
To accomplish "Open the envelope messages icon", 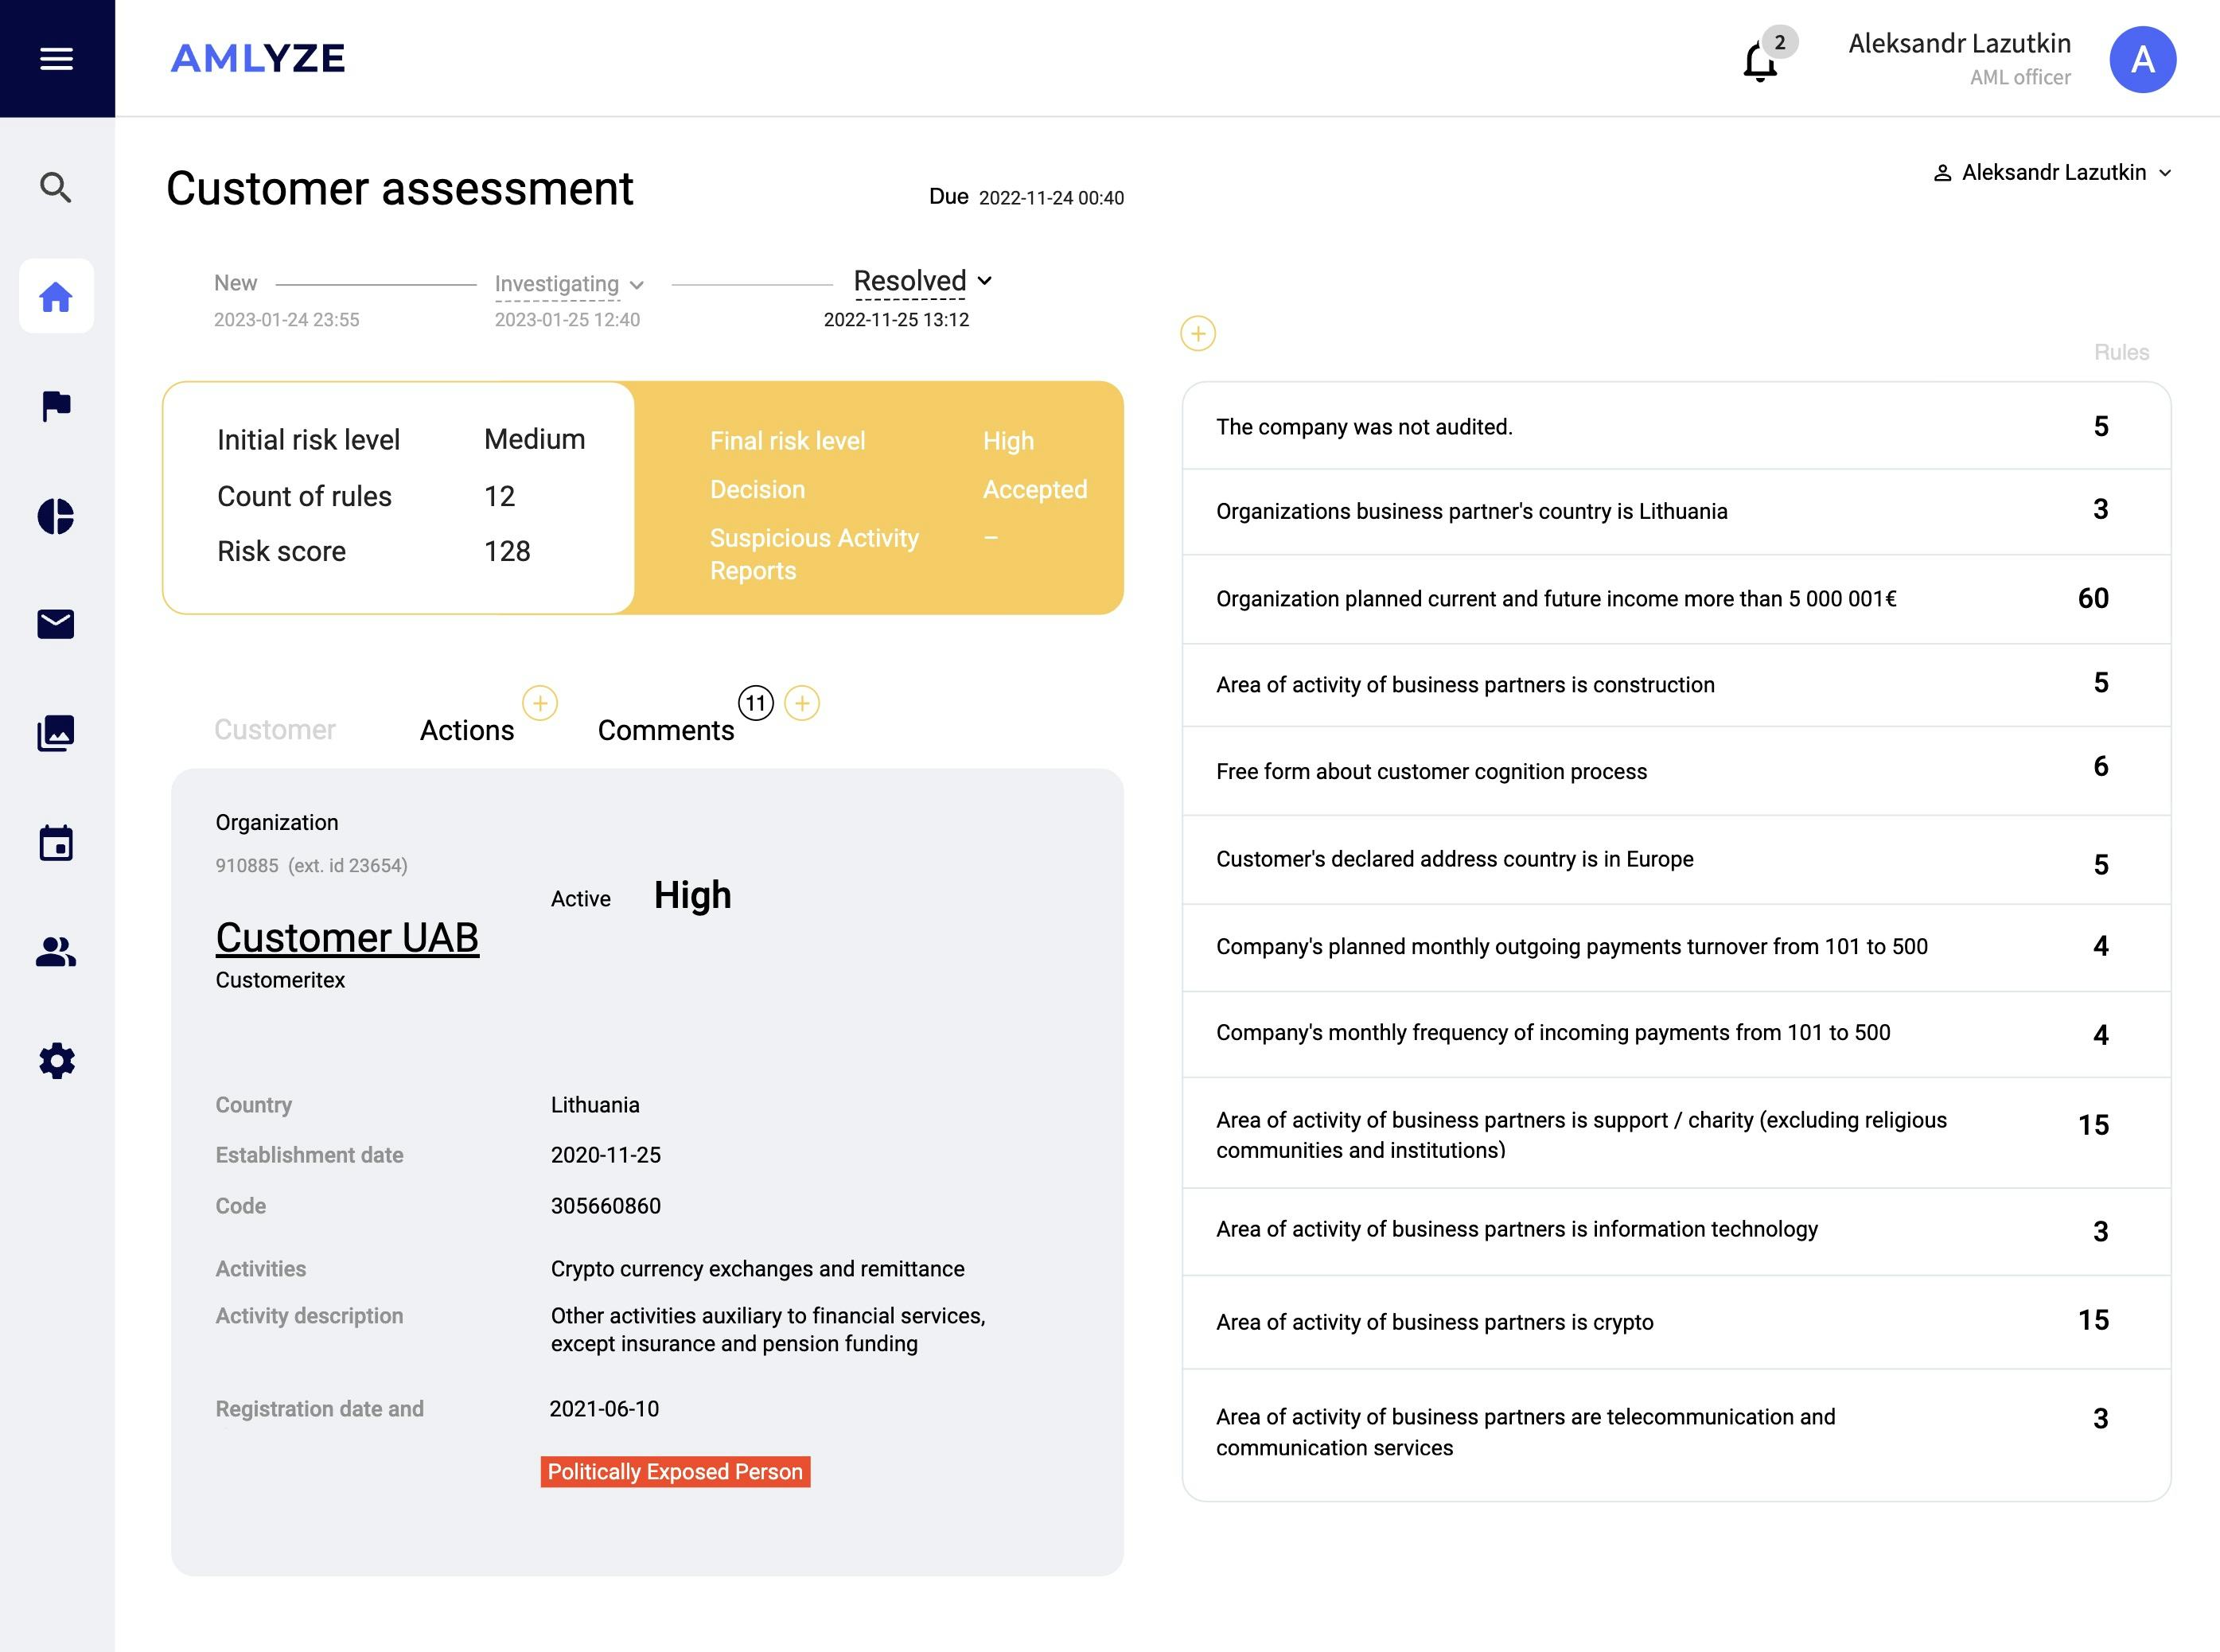I will [x=56, y=624].
